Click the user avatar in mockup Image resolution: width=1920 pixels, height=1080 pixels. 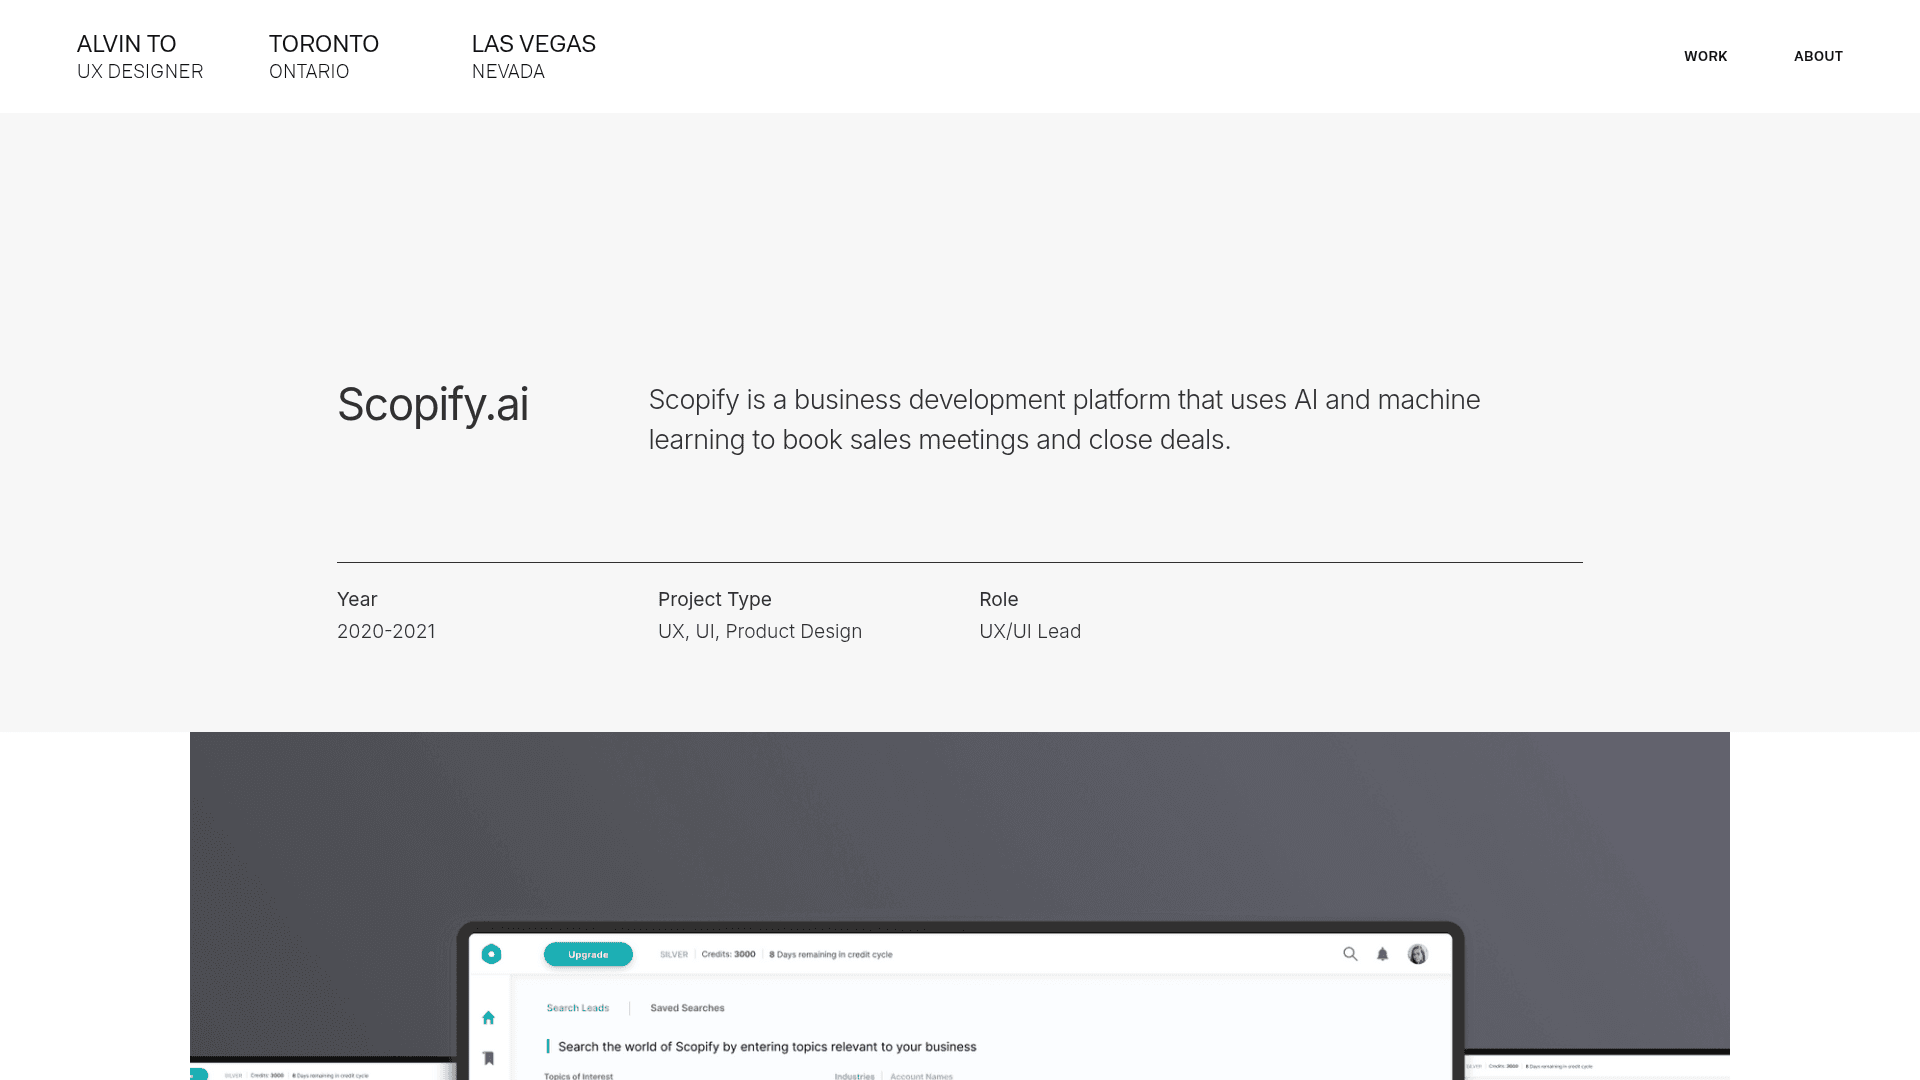tap(1417, 954)
